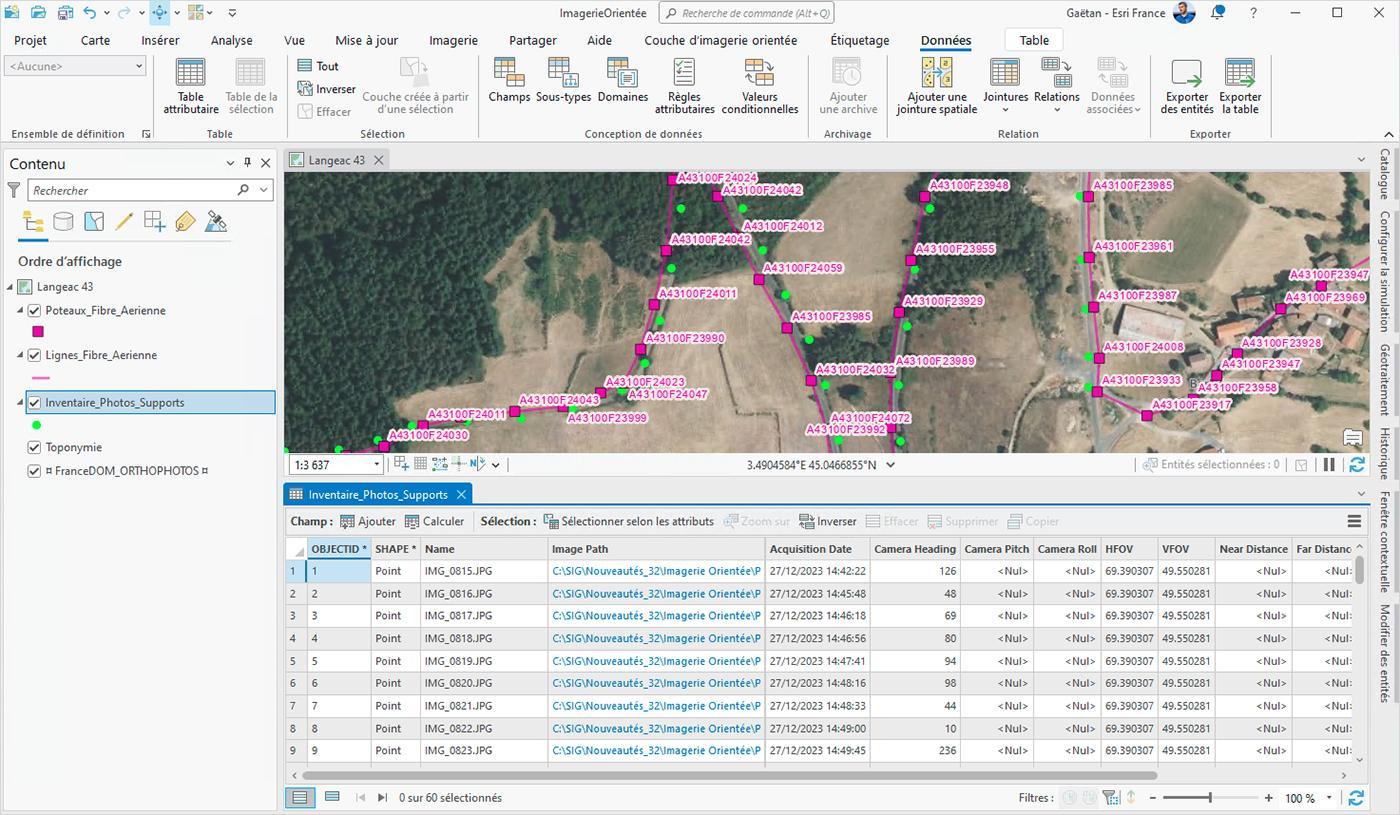Open the map scale dropdown

tap(376, 464)
